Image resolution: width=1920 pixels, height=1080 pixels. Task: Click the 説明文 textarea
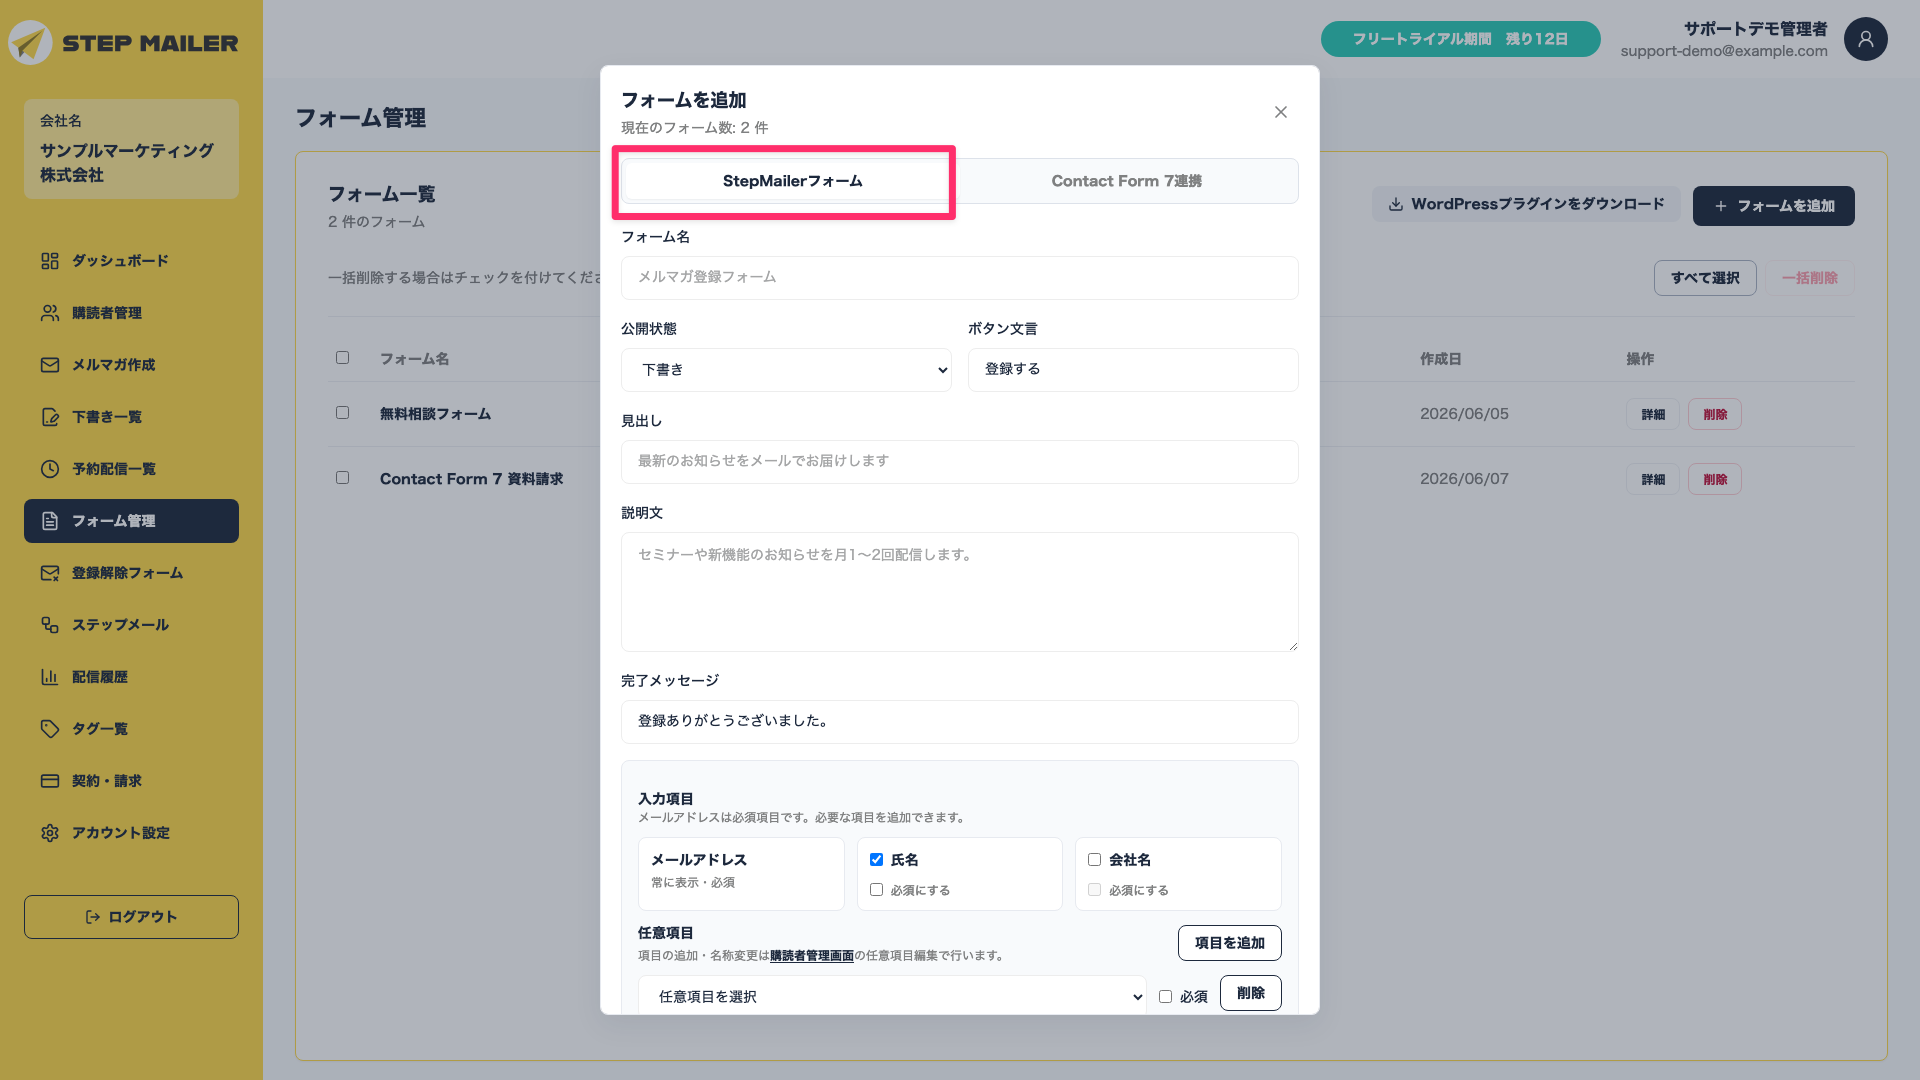tap(959, 592)
